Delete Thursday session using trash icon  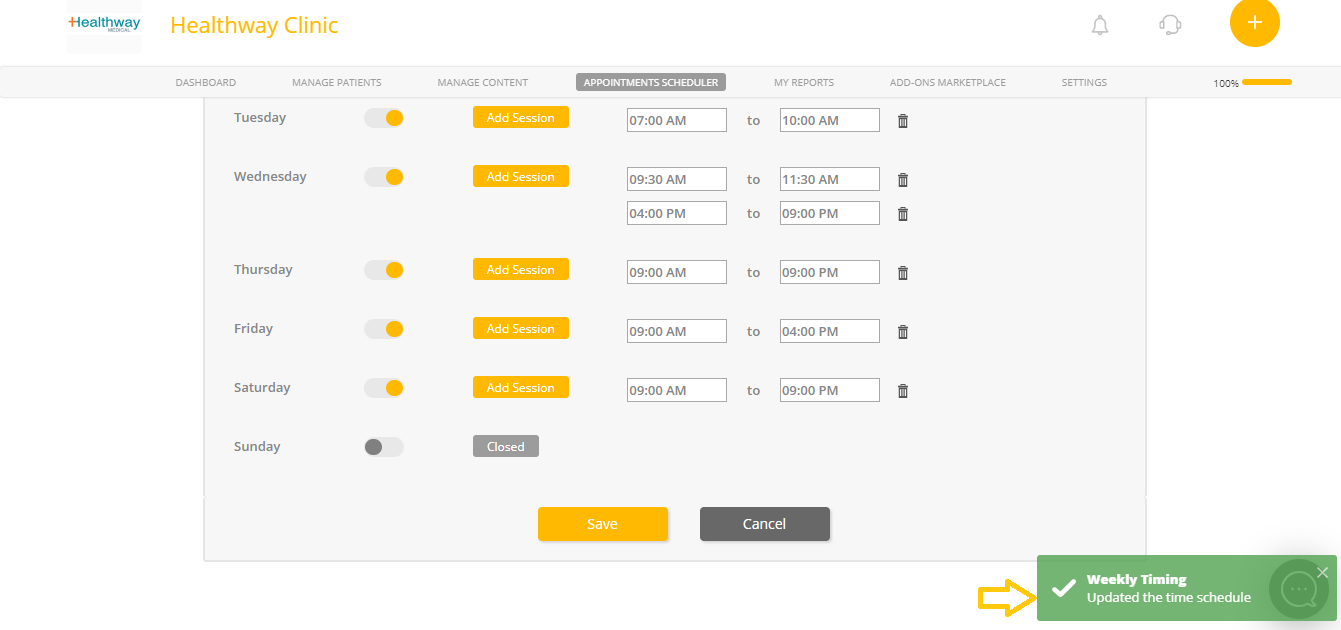coord(903,273)
